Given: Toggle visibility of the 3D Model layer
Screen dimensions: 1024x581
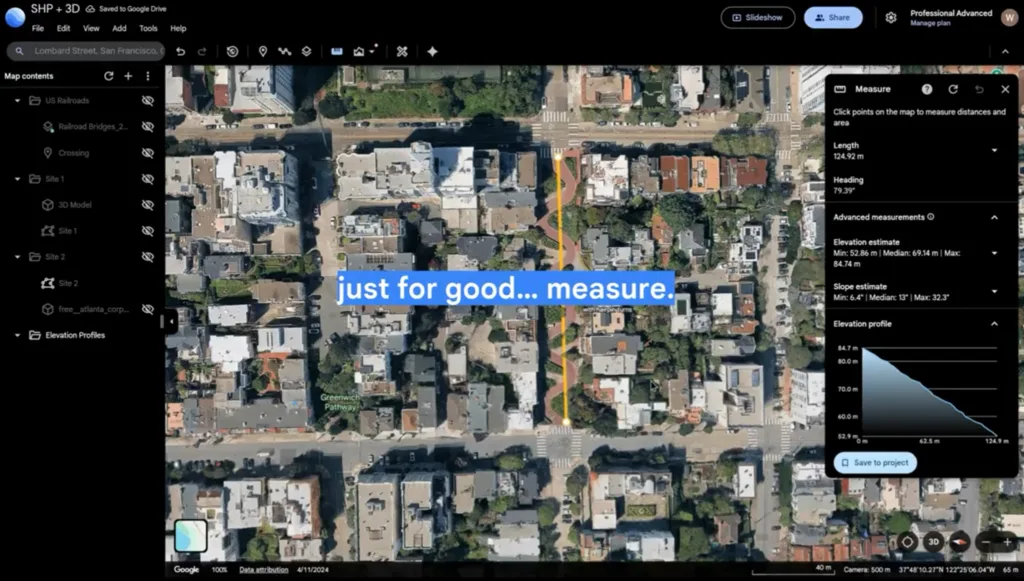Looking at the screenshot, I should tap(148, 205).
